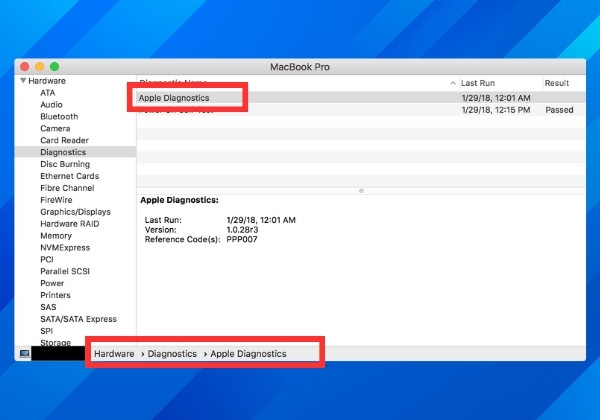Click the pane splitter handle dot
This screenshot has width=600, height=420.
[361, 190]
